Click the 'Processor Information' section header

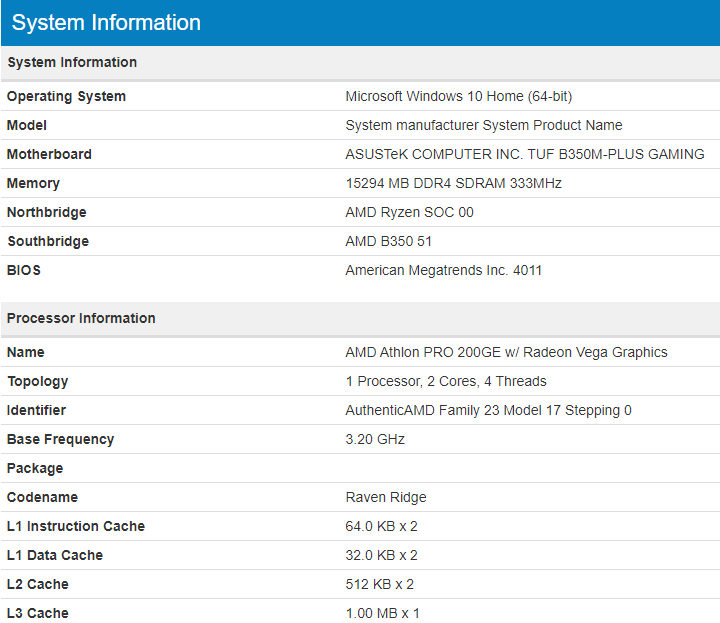point(81,318)
